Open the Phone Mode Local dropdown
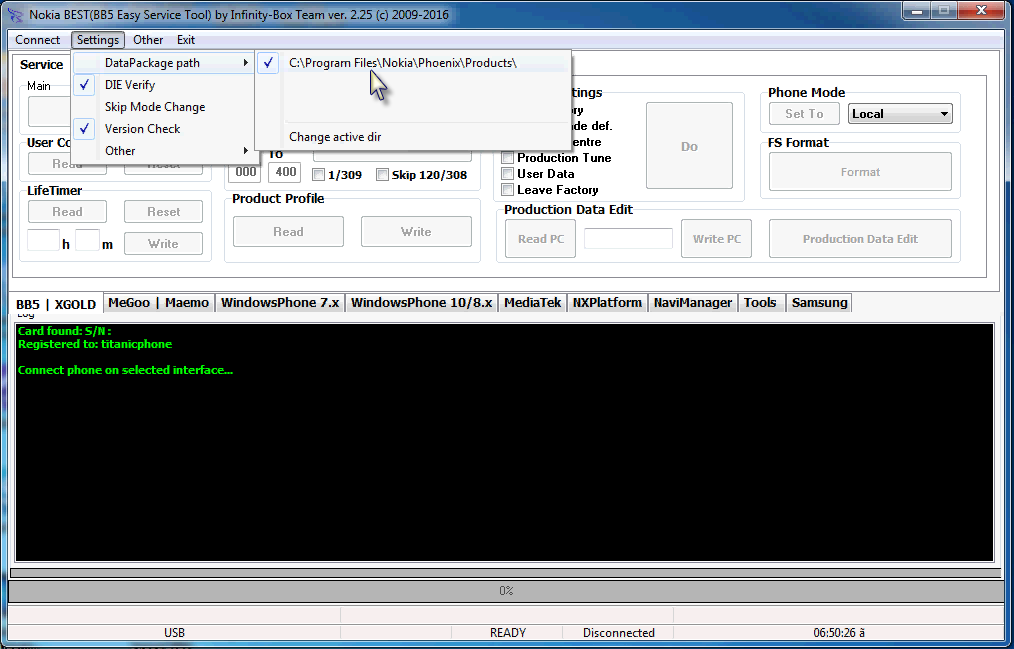Screen dimensions: 1014x649 tap(900, 114)
